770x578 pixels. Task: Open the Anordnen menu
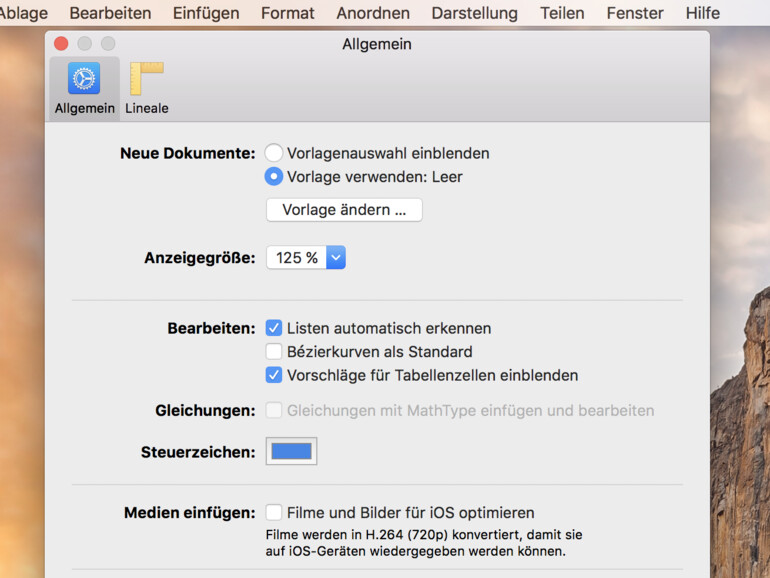pyautogui.click(x=373, y=13)
